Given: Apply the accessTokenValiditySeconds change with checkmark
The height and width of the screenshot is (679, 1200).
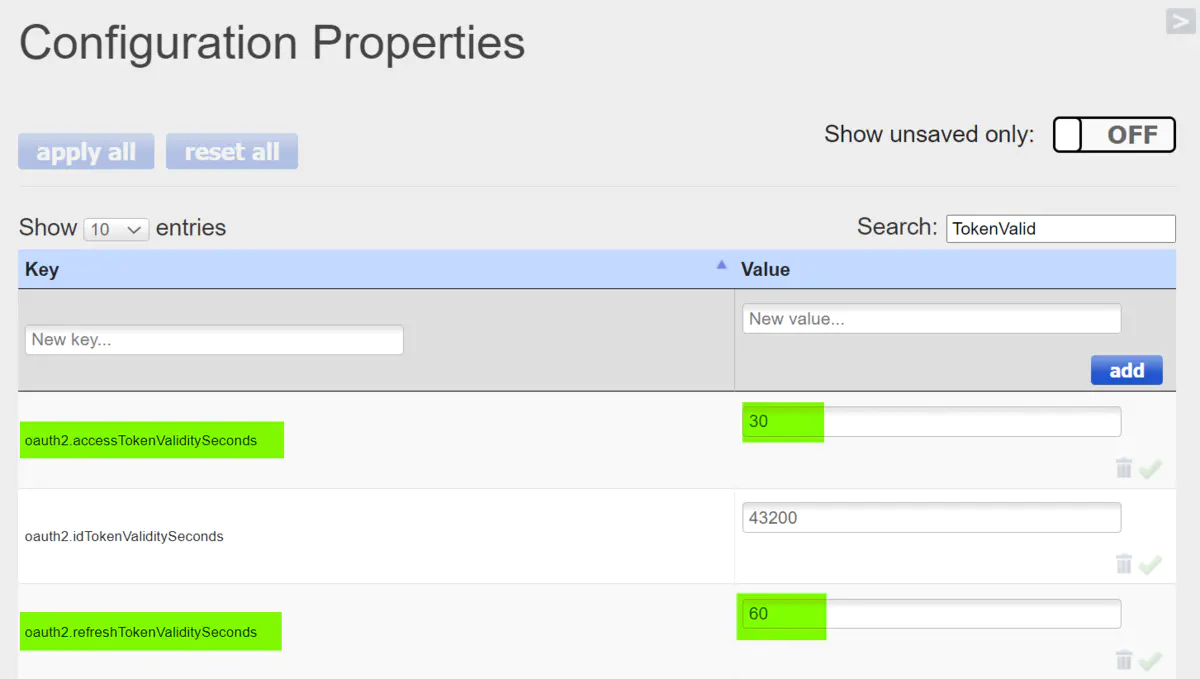Looking at the screenshot, I should pyautogui.click(x=1150, y=469).
